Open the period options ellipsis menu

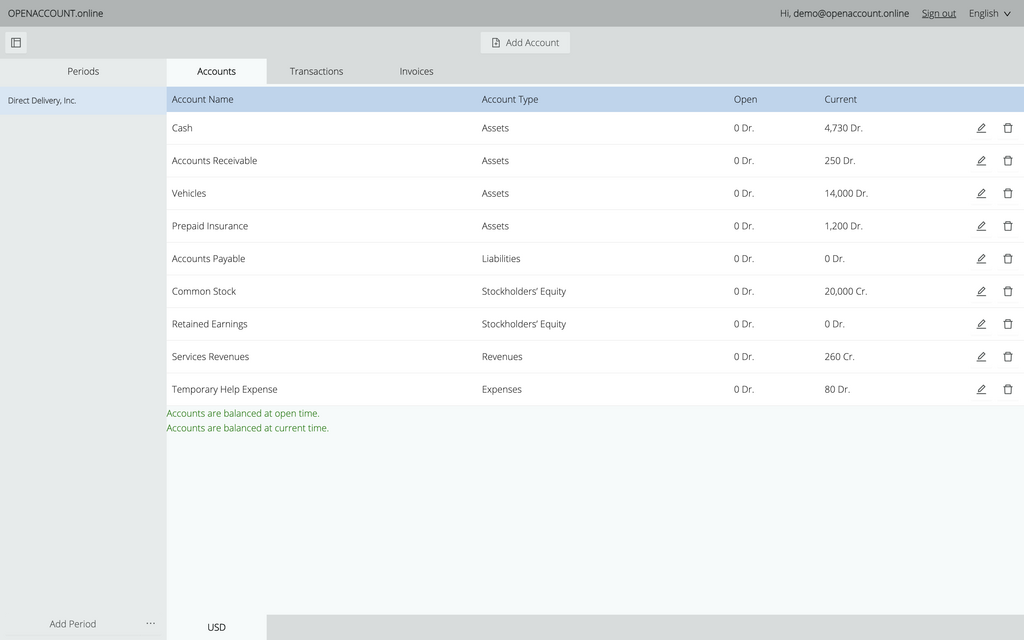point(151,624)
